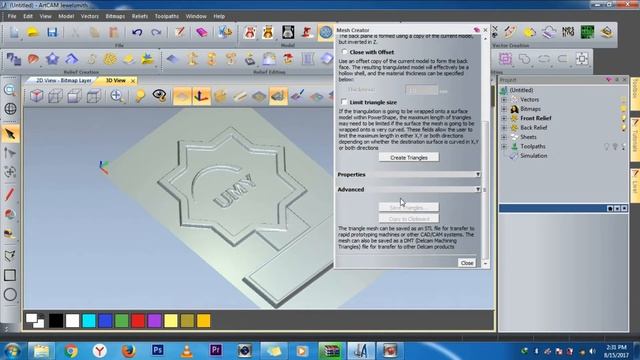Image resolution: width=640 pixels, height=360 pixels.
Task: Select Close with Offset radio button
Action: click(x=345, y=52)
